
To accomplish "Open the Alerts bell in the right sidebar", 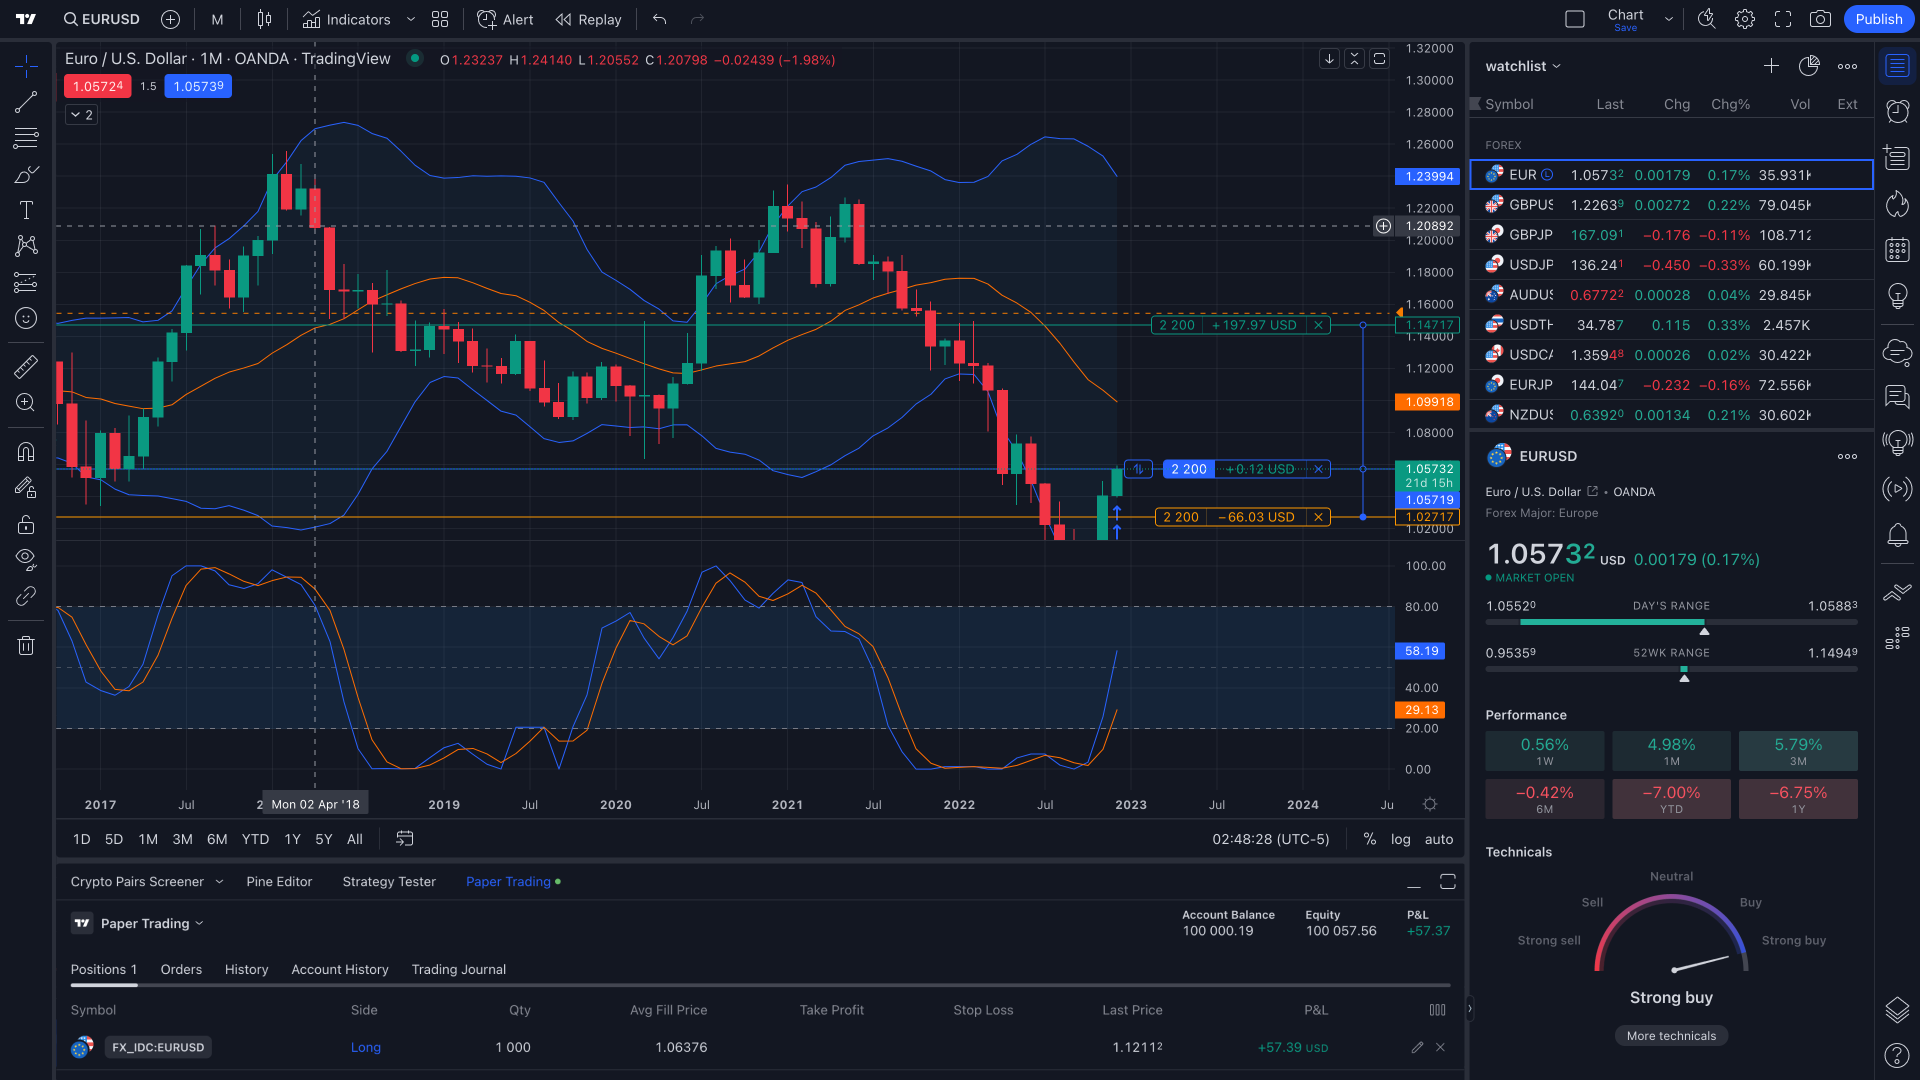I will pos(1897,537).
